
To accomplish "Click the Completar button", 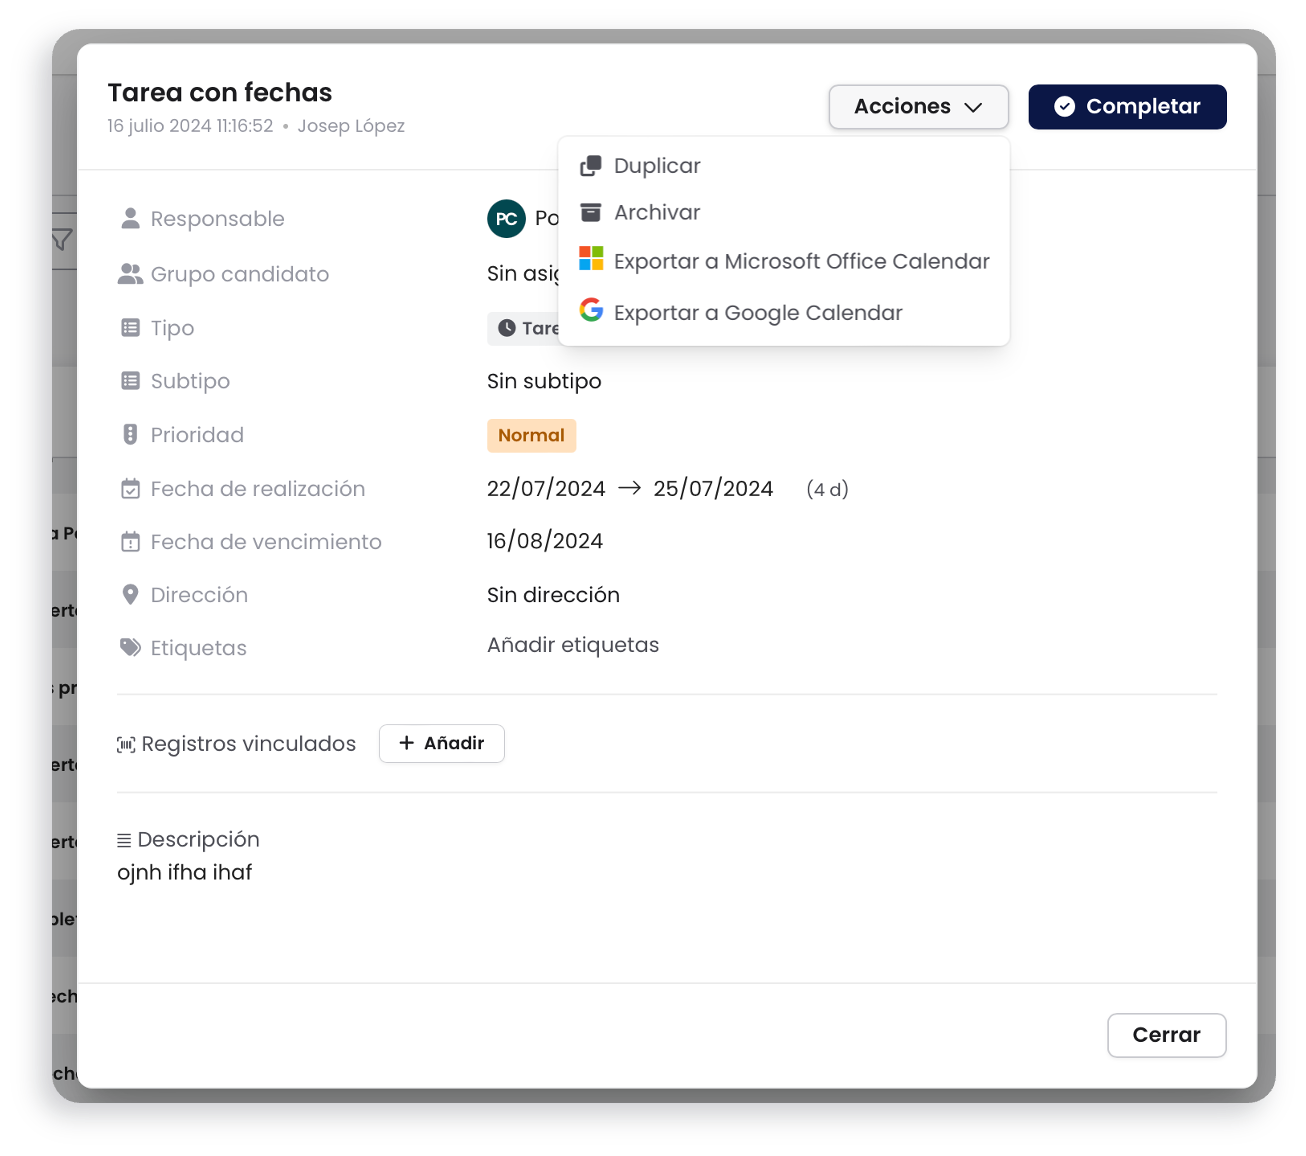I will (1127, 107).
